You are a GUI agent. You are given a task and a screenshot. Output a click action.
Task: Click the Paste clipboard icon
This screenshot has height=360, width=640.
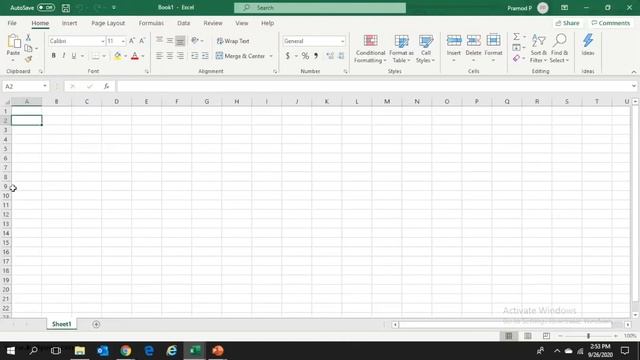(13, 42)
